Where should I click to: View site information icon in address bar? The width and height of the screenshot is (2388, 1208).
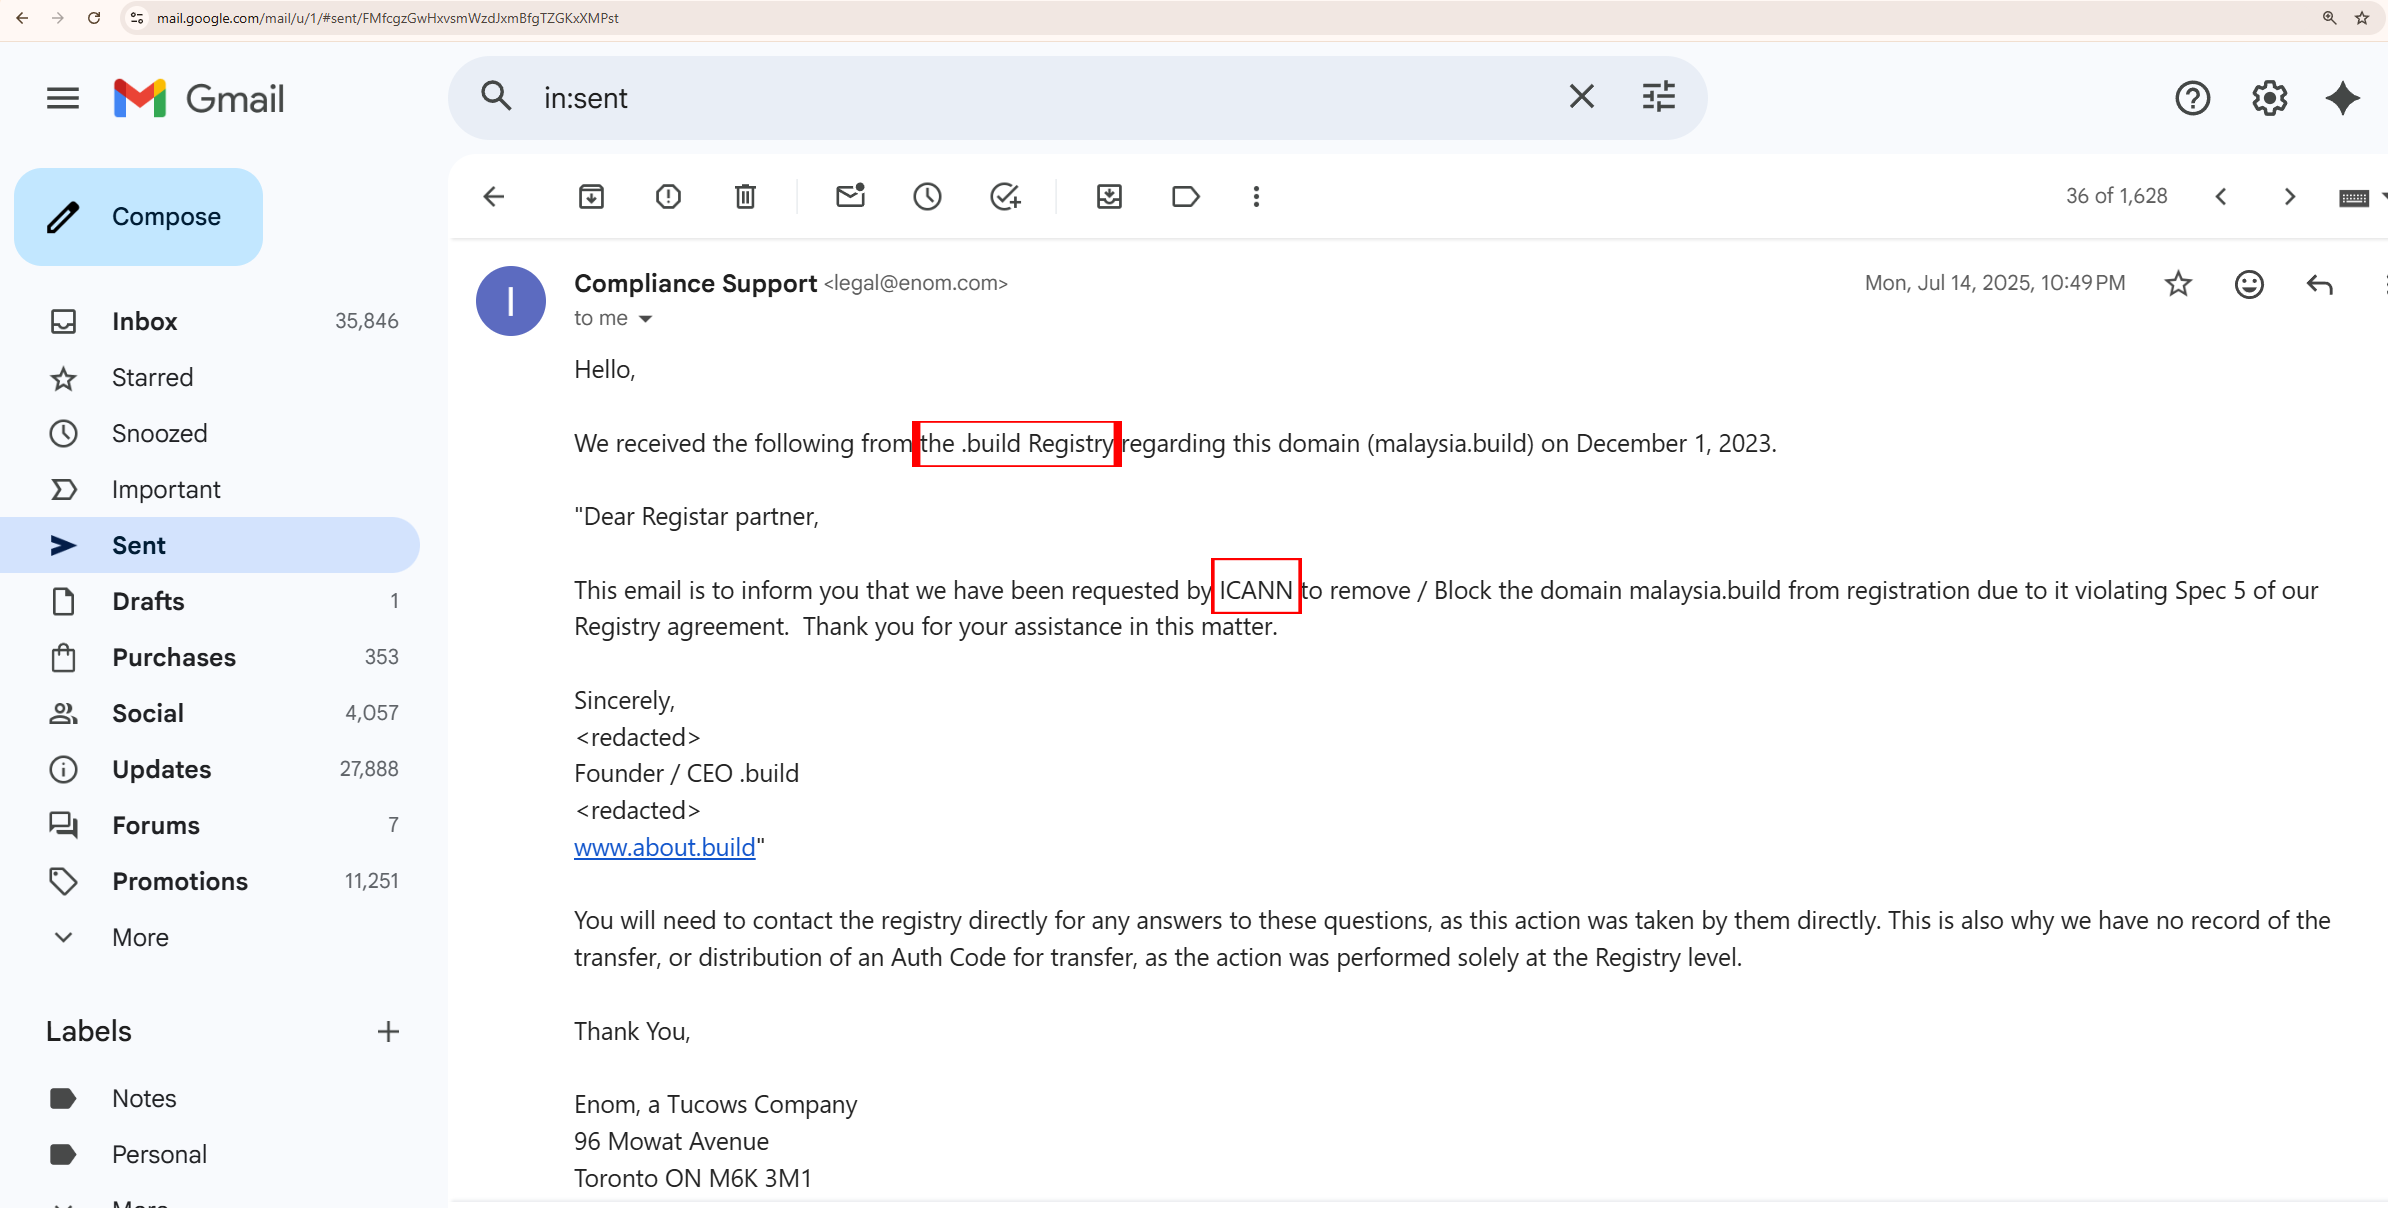pyautogui.click(x=137, y=18)
